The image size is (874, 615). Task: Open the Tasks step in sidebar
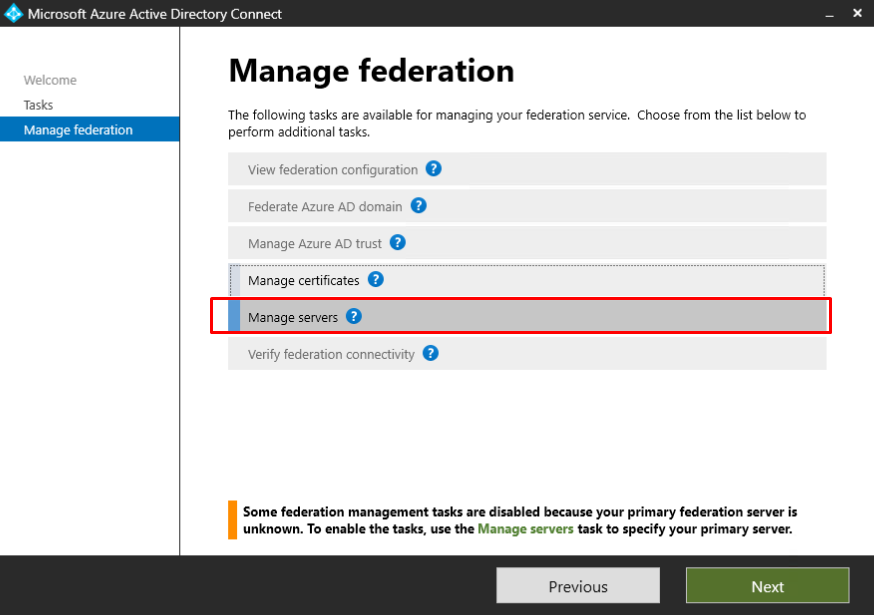click(38, 105)
